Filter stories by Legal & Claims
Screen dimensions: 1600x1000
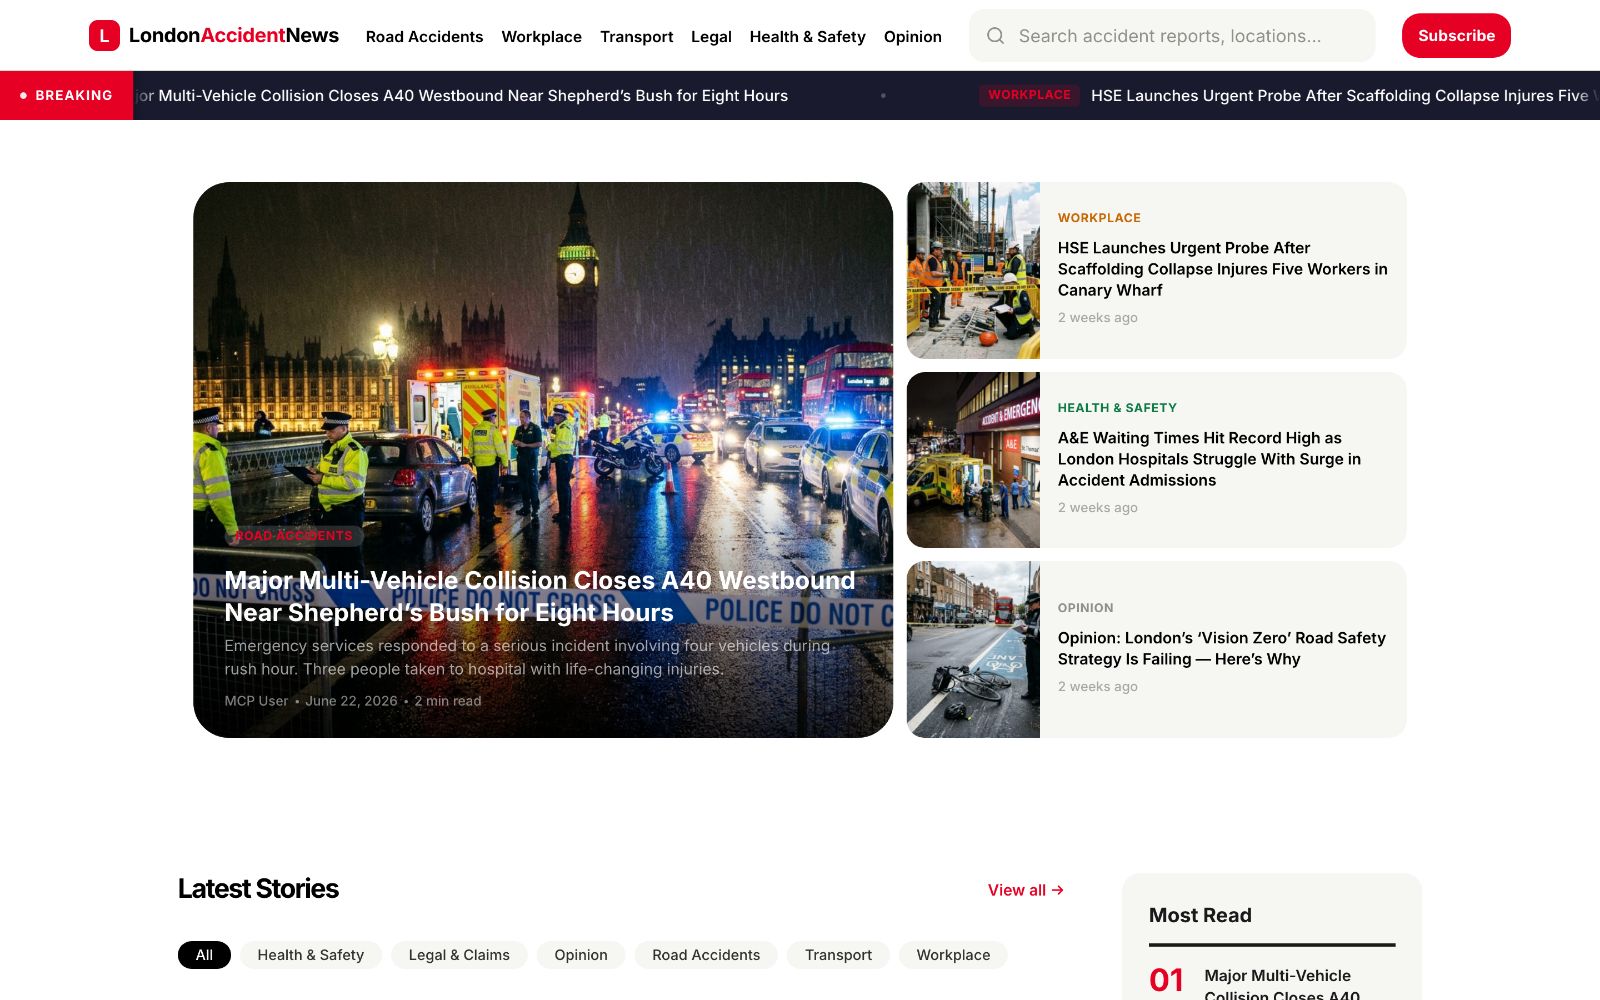459,955
